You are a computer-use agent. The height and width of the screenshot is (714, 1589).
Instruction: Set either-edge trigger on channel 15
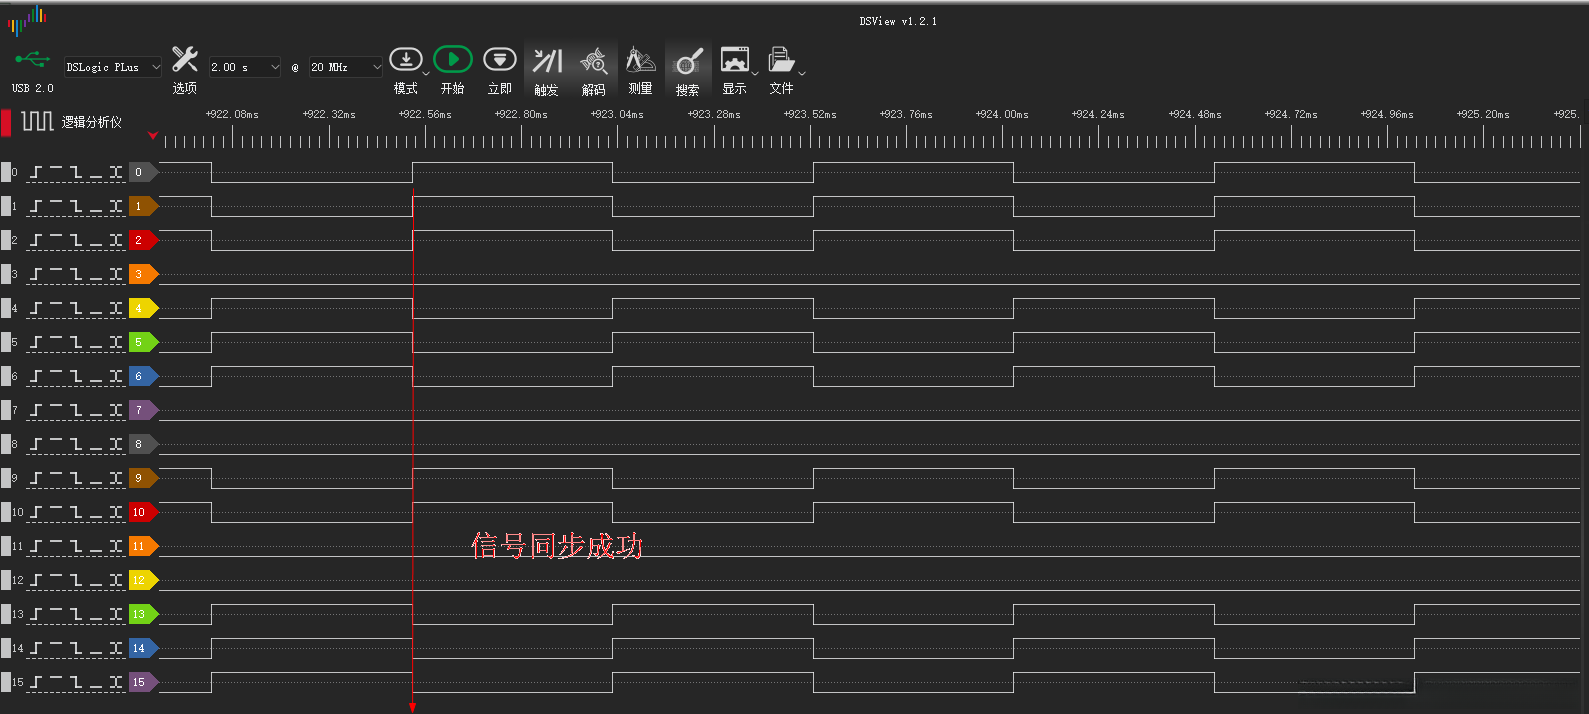point(116,682)
